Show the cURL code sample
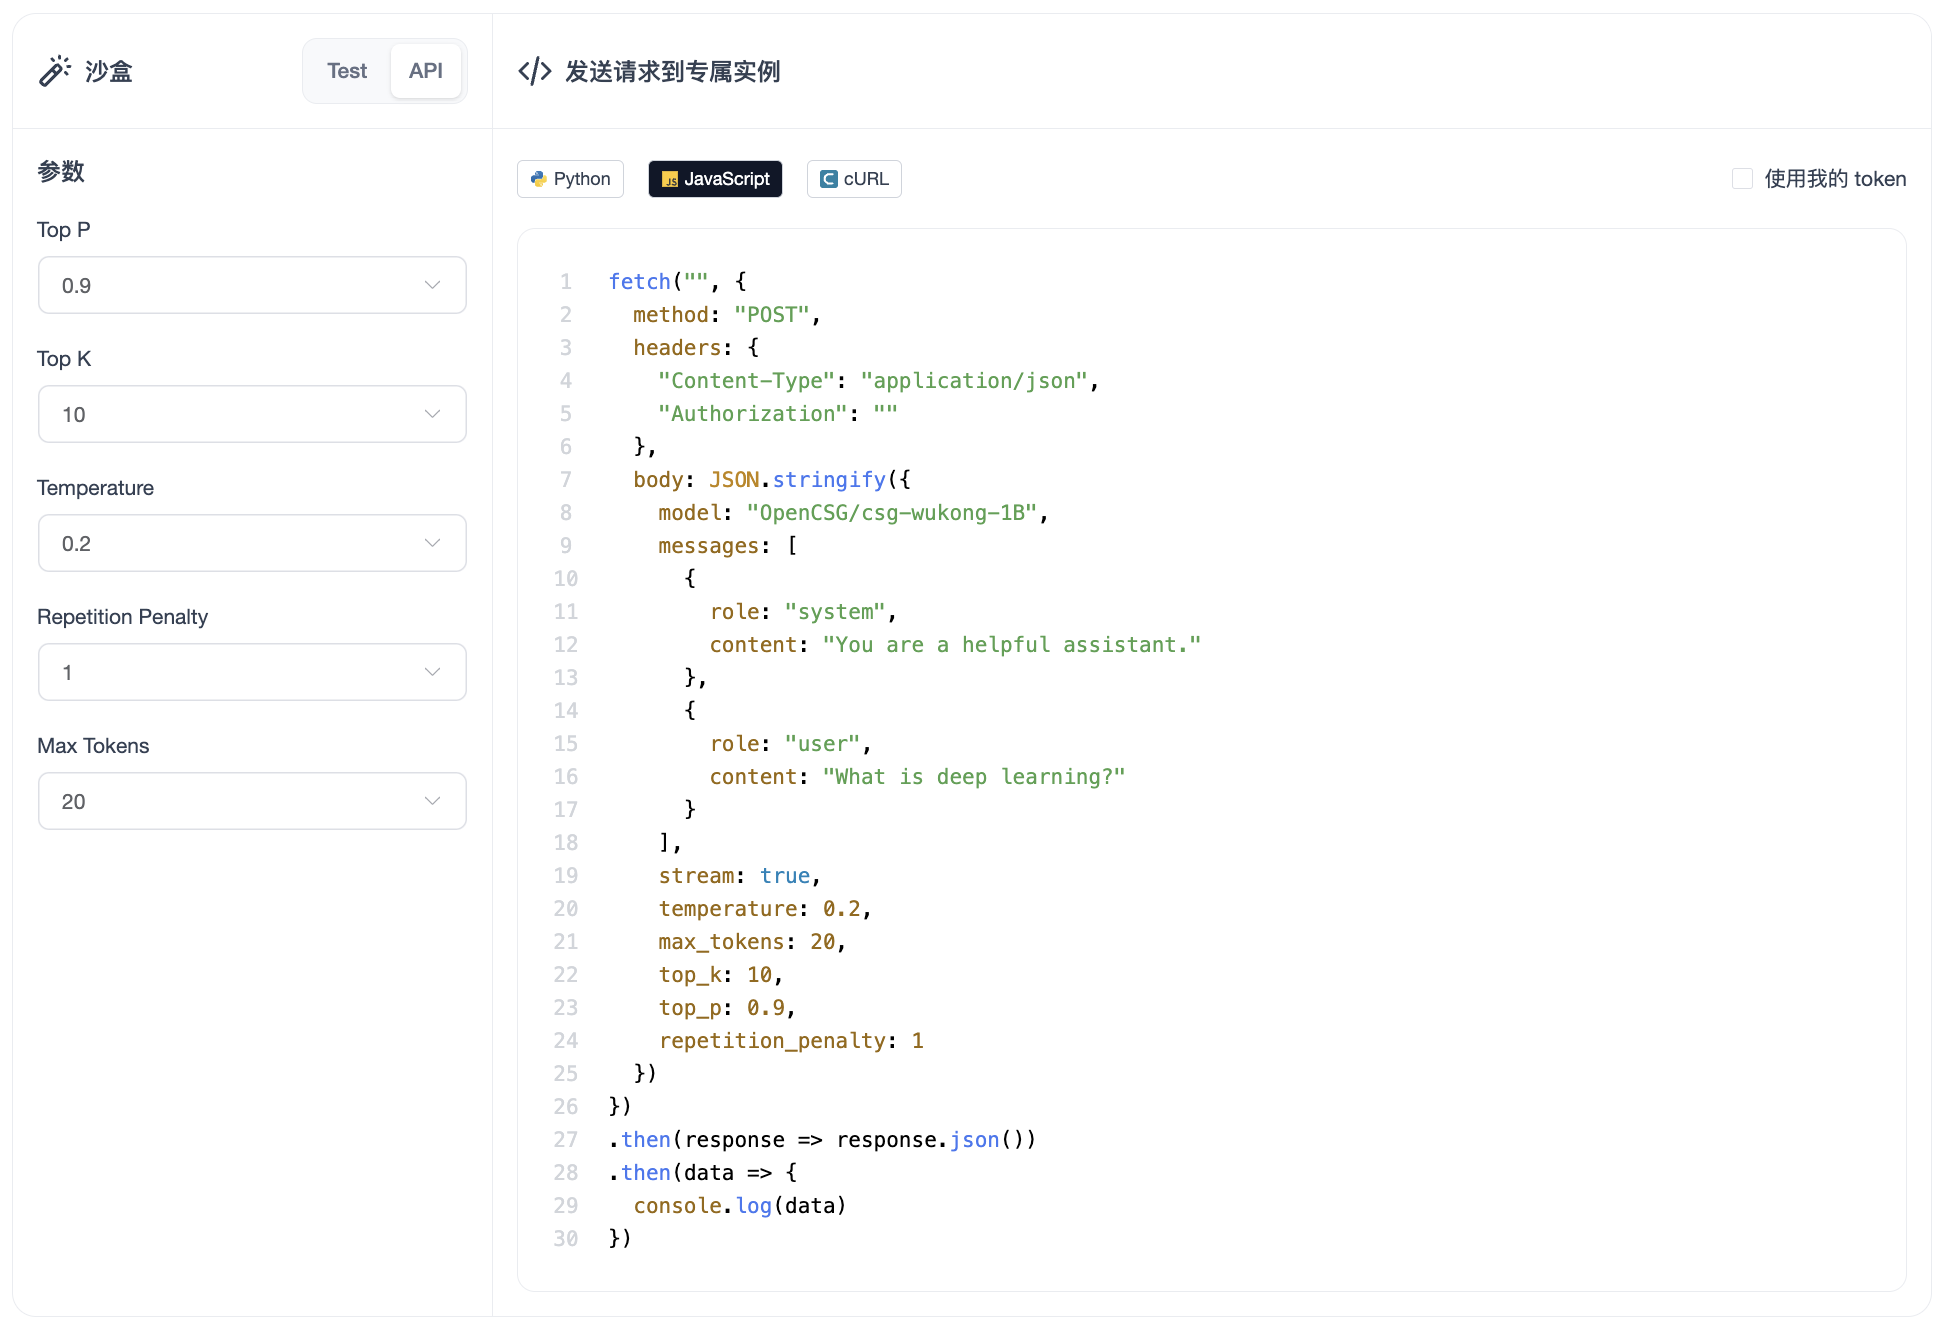The width and height of the screenshot is (1950, 1324). pyautogui.click(x=854, y=179)
